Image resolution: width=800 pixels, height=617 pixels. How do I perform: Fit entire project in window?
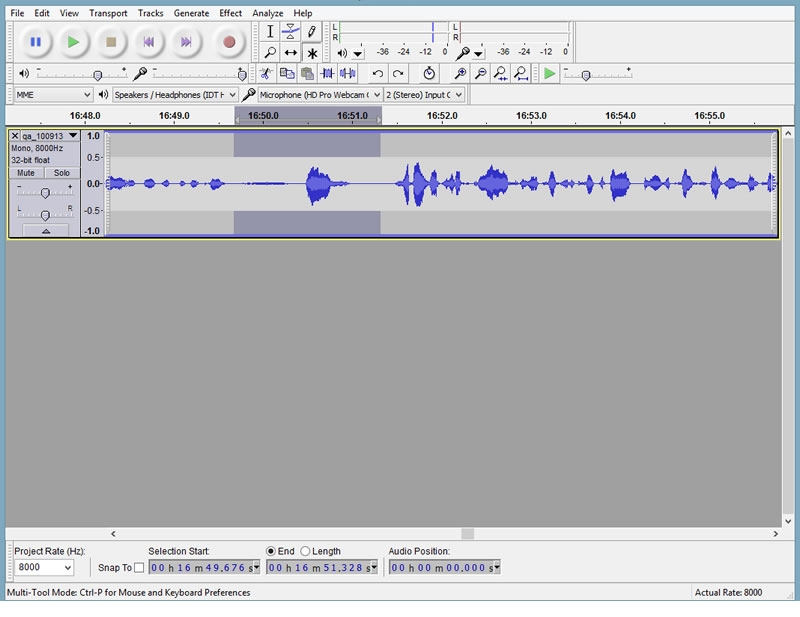pyautogui.click(x=521, y=73)
